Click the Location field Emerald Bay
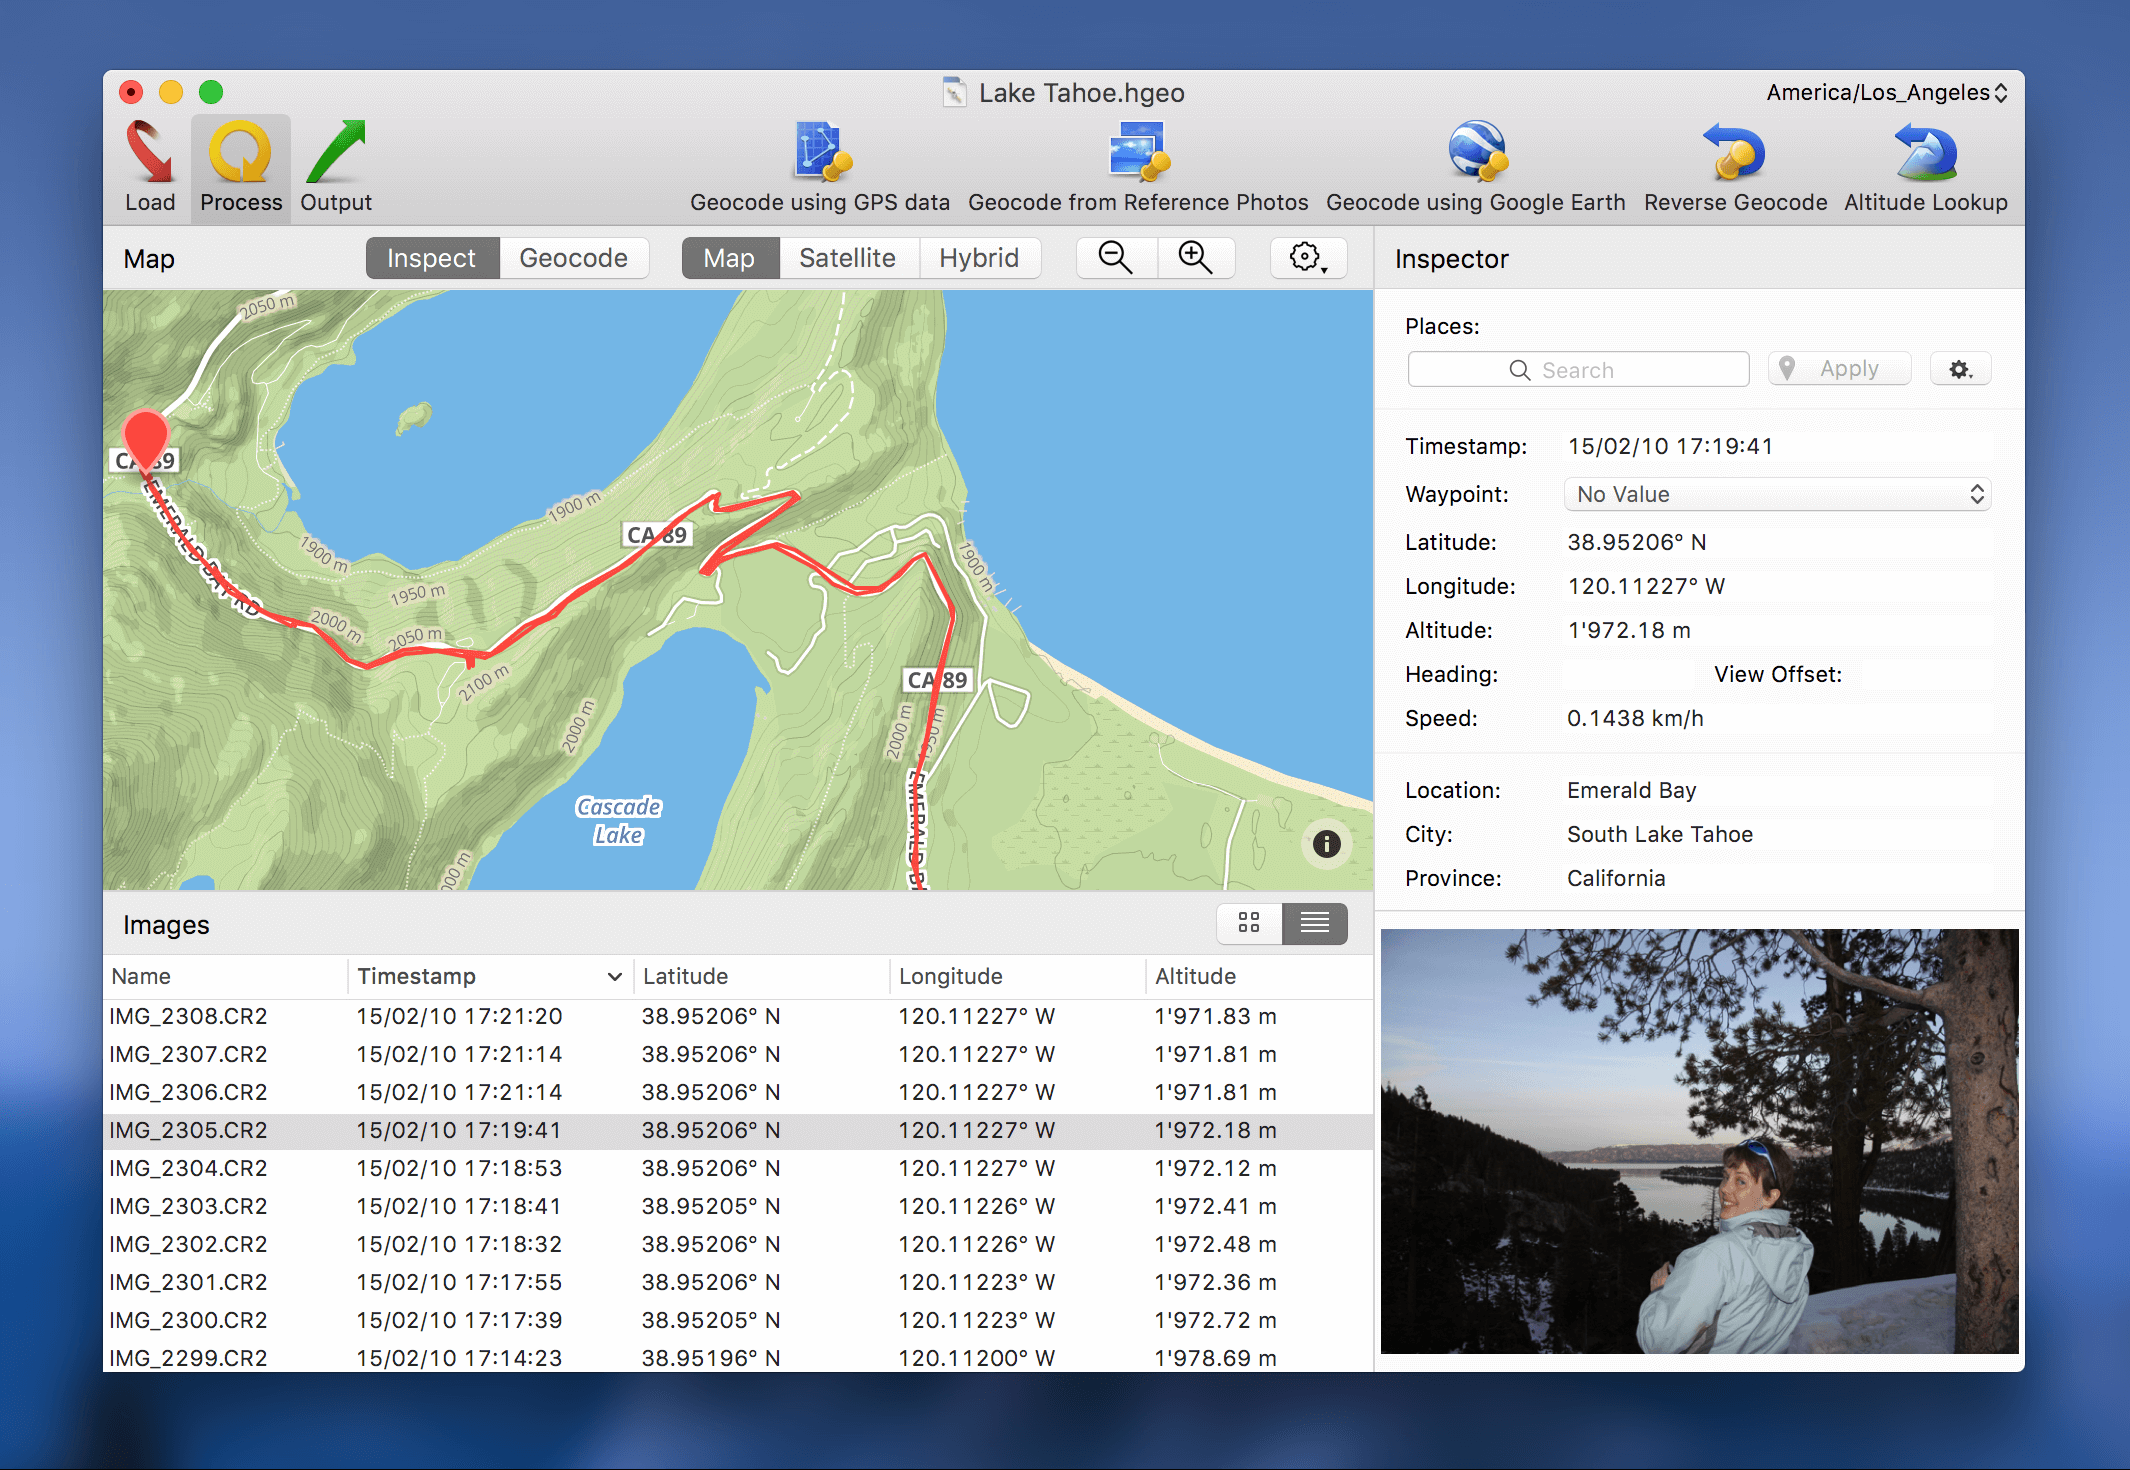 tap(1777, 790)
